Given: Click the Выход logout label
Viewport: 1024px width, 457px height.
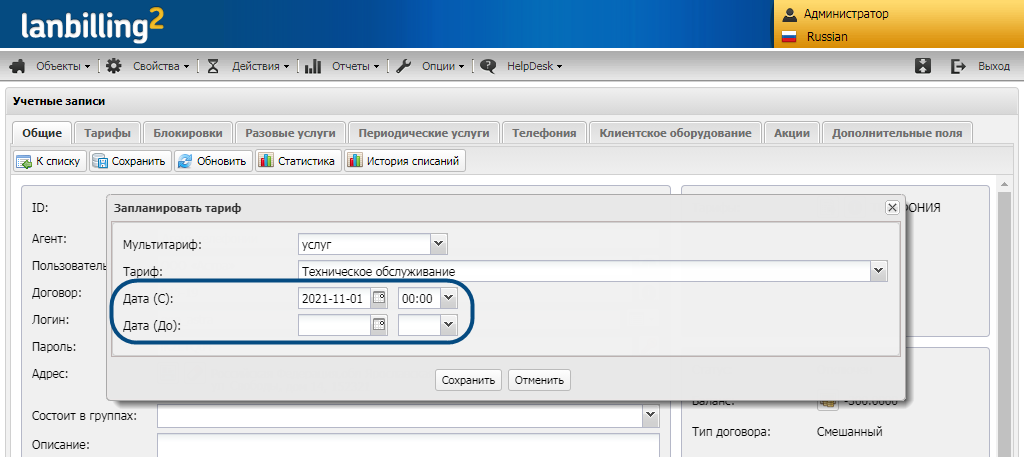Looking at the screenshot, I should pyautogui.click(x=993, y=67).
